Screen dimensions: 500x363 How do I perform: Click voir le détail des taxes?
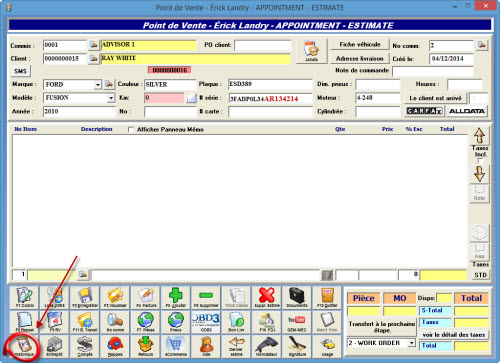pos(454,334)
